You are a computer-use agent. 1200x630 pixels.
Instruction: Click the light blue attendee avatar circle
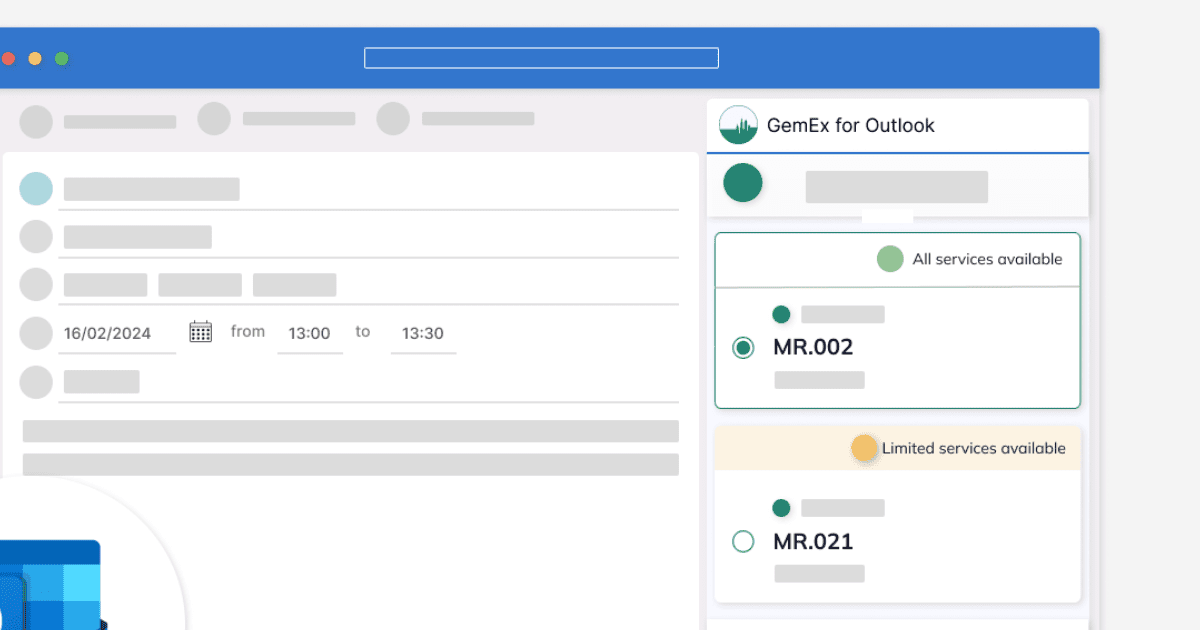36,188
